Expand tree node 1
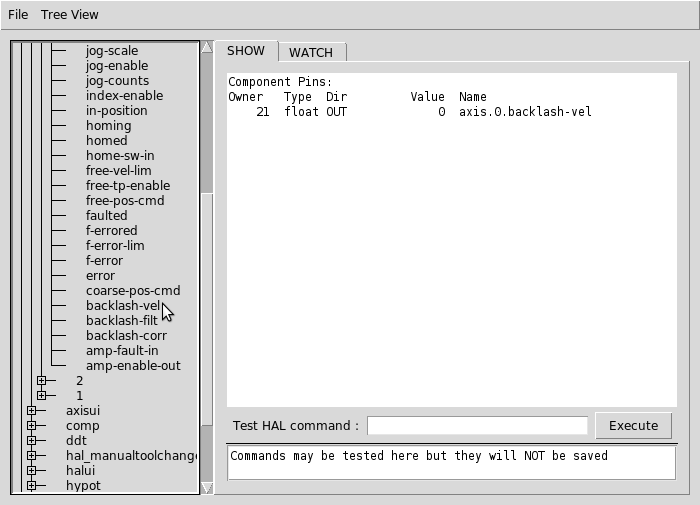The height and width of the screenshot is (505, 700). 42,396
